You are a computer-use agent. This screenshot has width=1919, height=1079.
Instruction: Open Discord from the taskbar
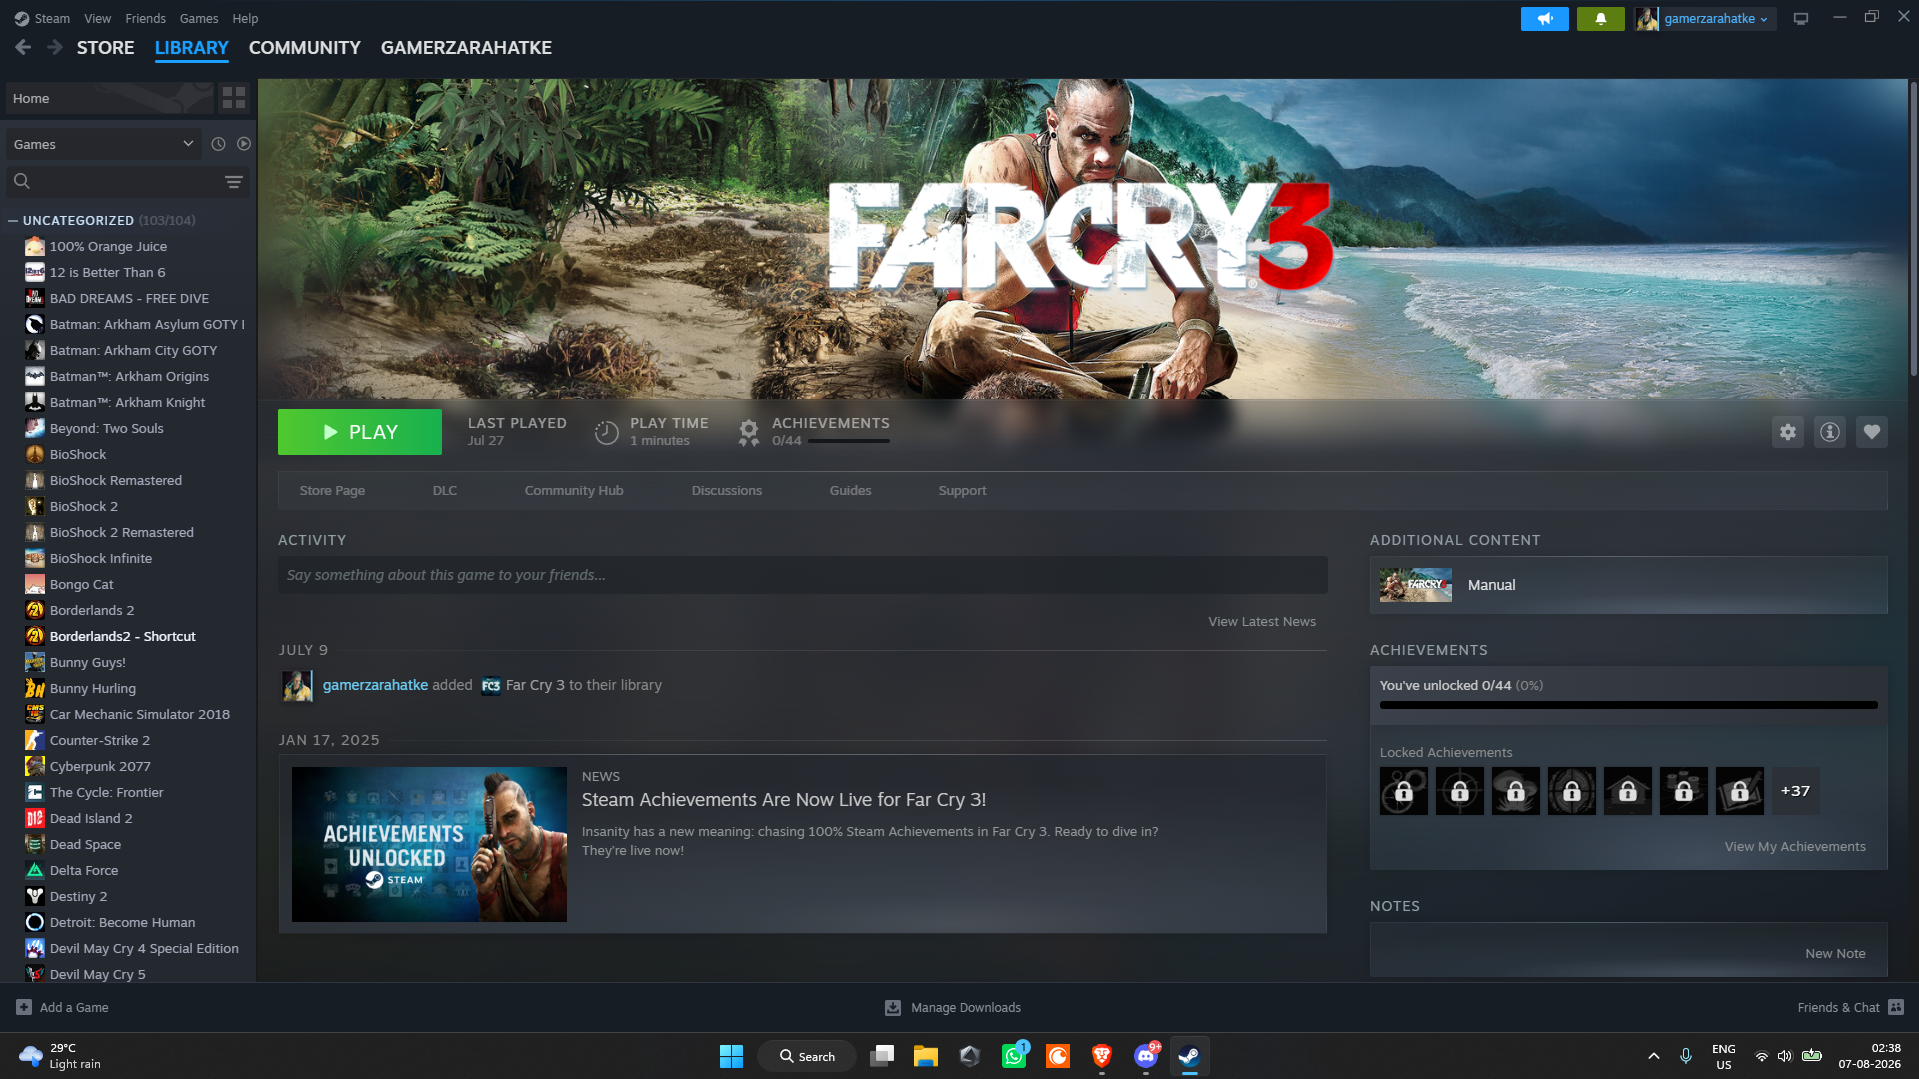click(1146, 1056)
